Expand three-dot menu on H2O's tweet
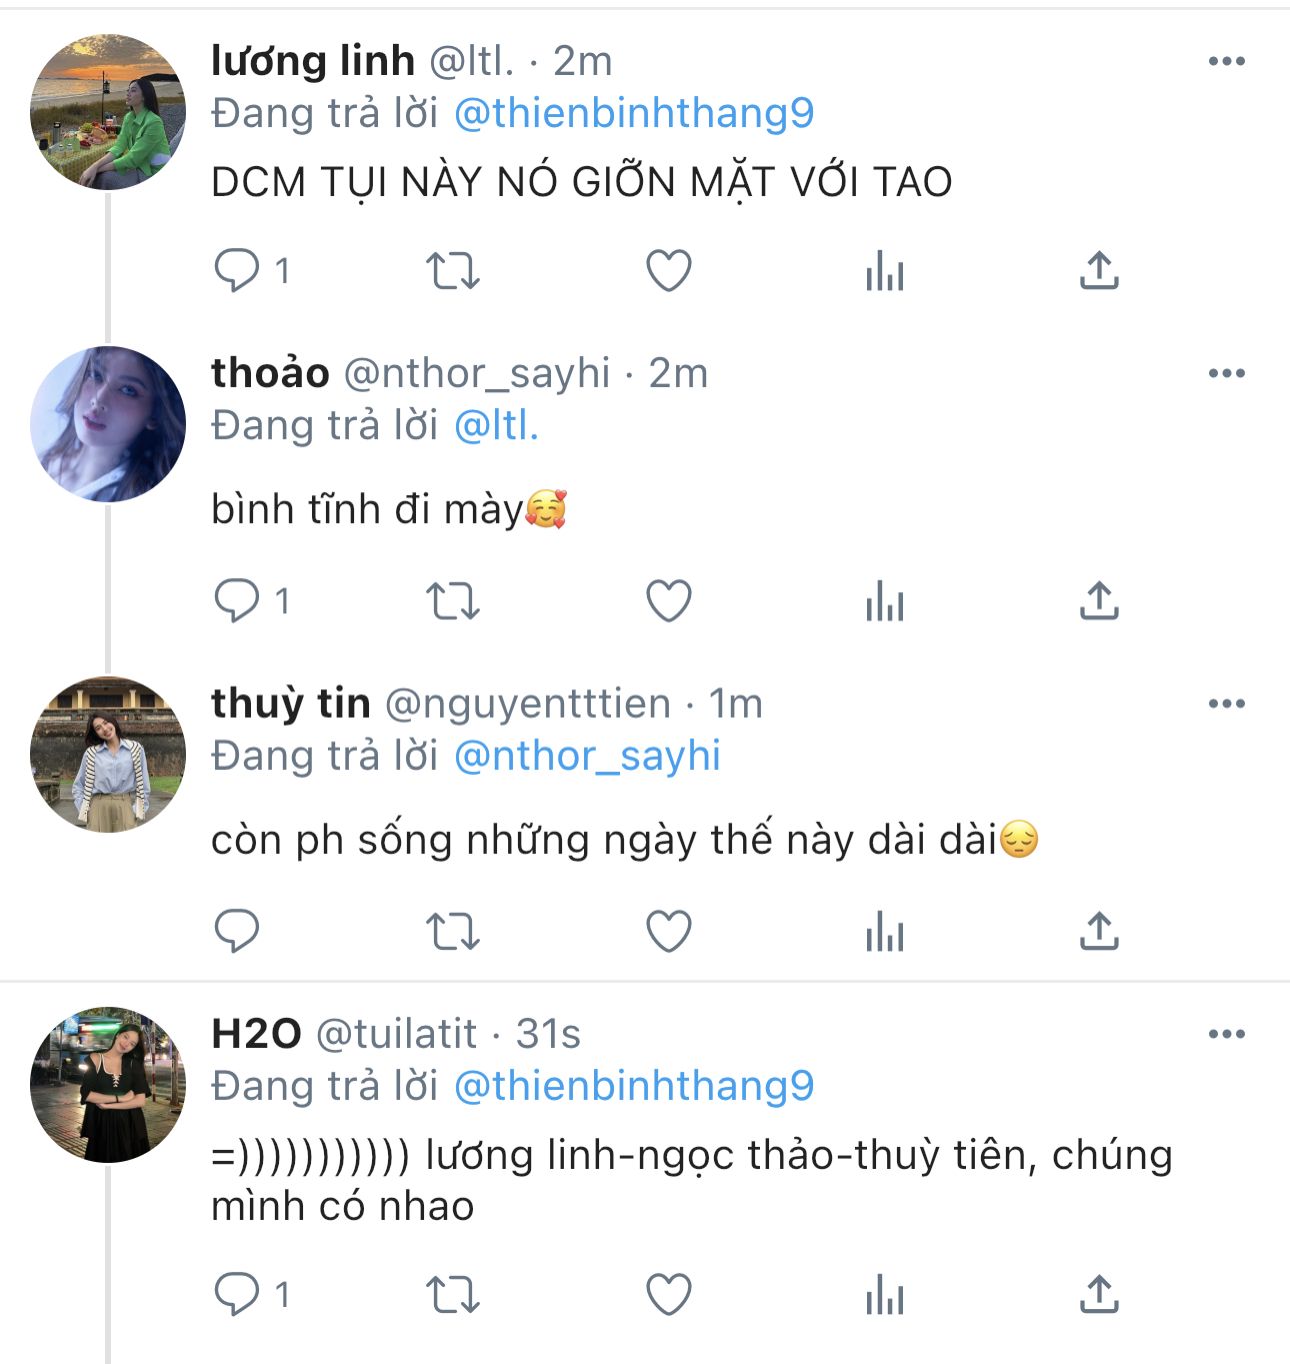Screen dimensions: 1290x1364 tap(1226, 1034)
